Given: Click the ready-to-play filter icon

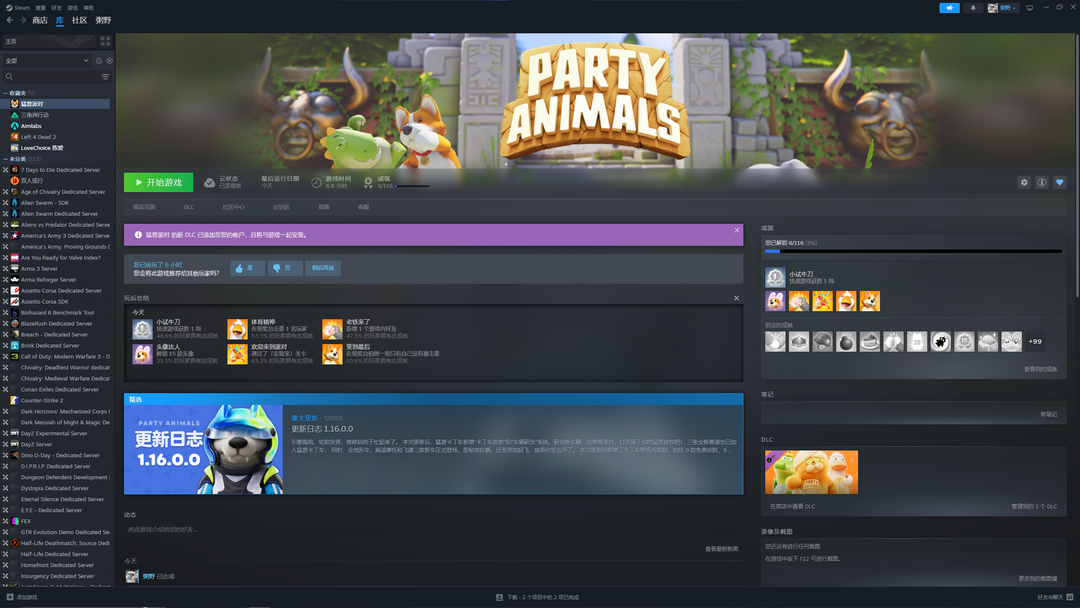Looking at the screenshot, I should (110, 61).
